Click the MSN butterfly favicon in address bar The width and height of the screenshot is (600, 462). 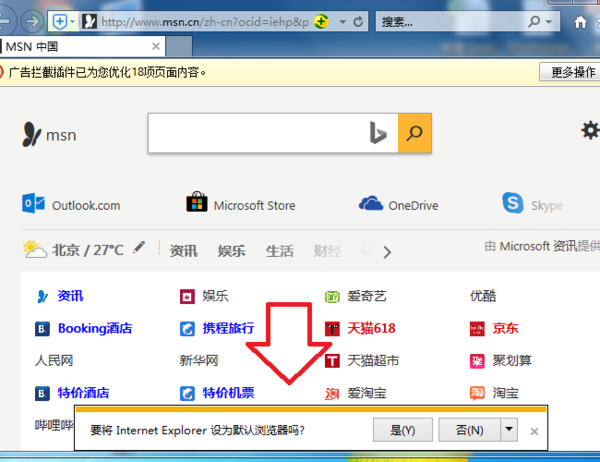click(x=89, y=21)
